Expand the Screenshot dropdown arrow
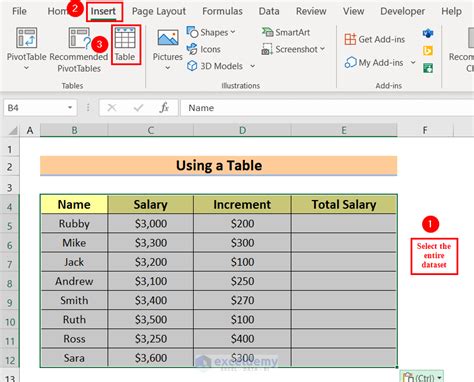The height and width of the screenshot is (382, 474). [322, 49]
